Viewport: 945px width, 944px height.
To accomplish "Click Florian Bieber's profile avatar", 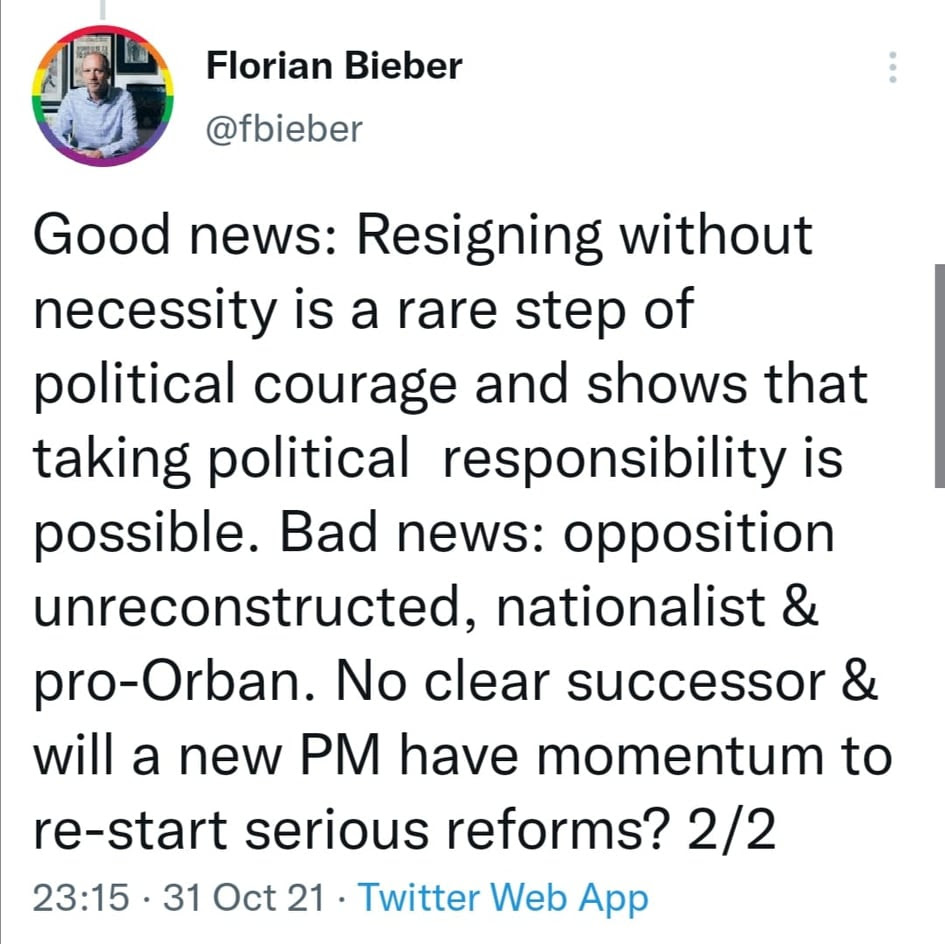I will (x=103, y=94).
